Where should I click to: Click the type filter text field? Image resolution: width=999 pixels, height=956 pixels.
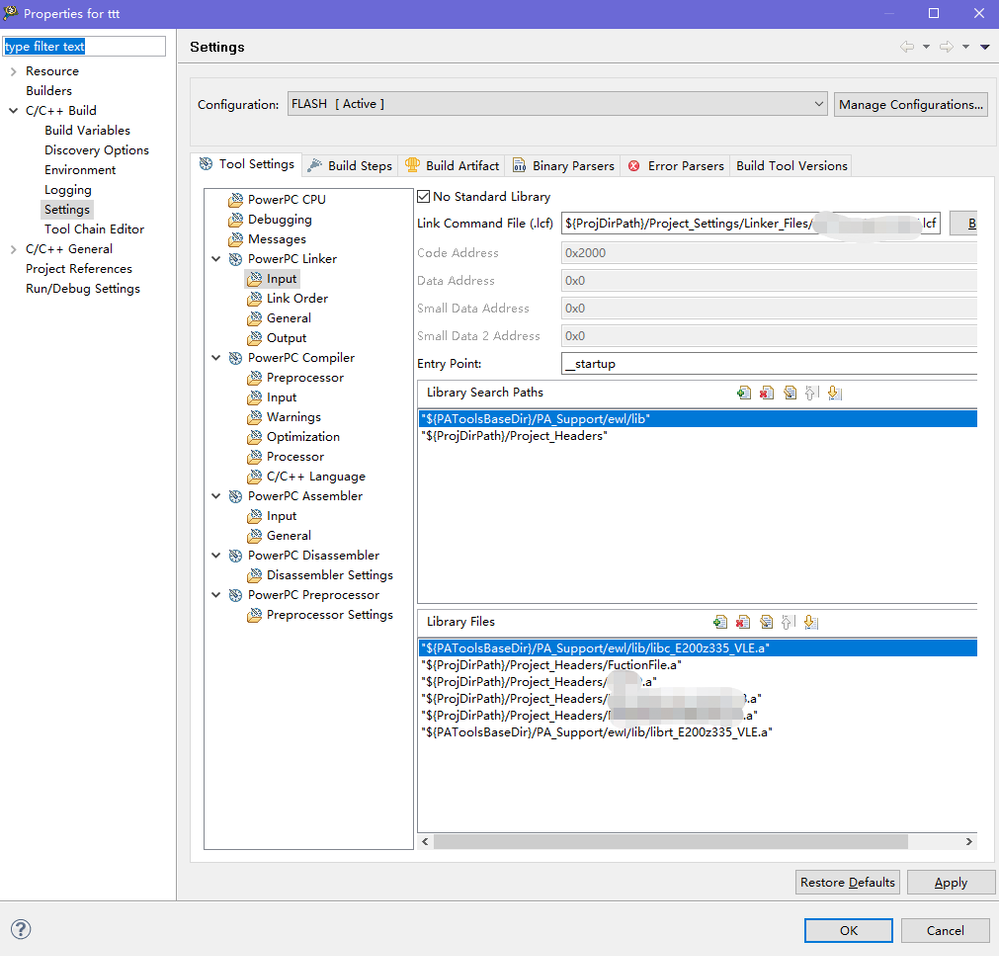[84, 46]
